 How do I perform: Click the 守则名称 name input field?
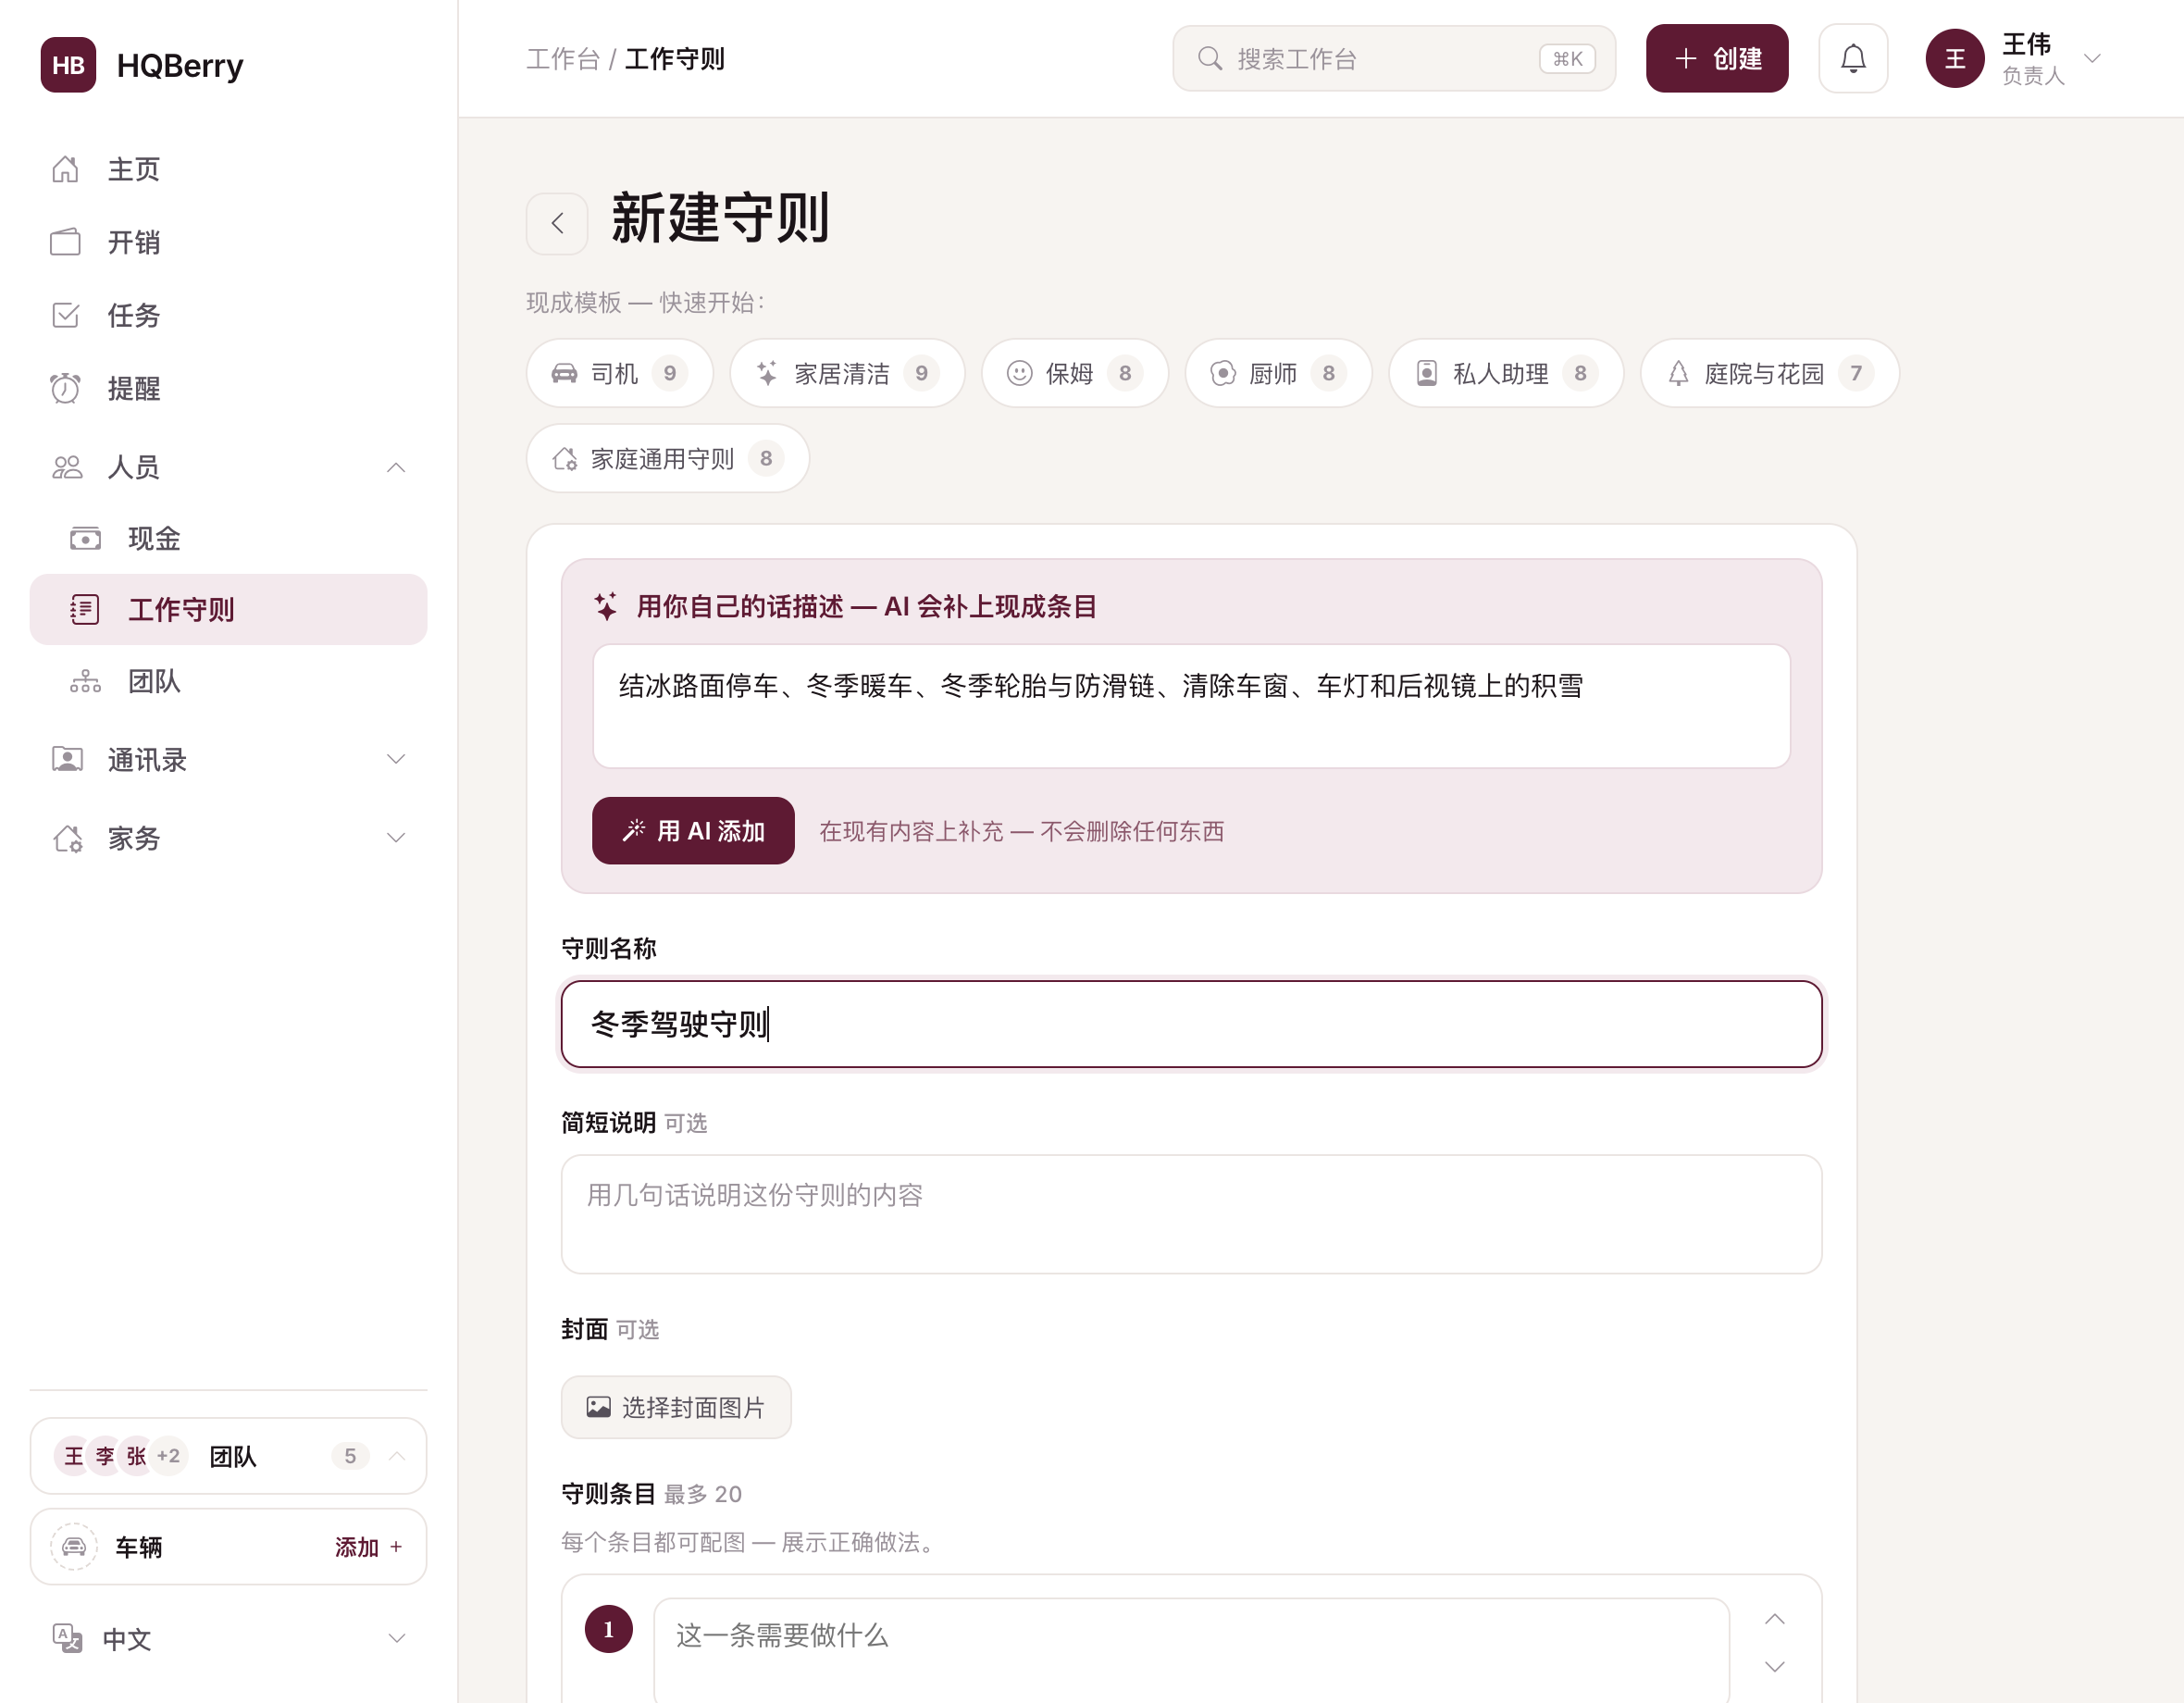click(1191, 1024)
